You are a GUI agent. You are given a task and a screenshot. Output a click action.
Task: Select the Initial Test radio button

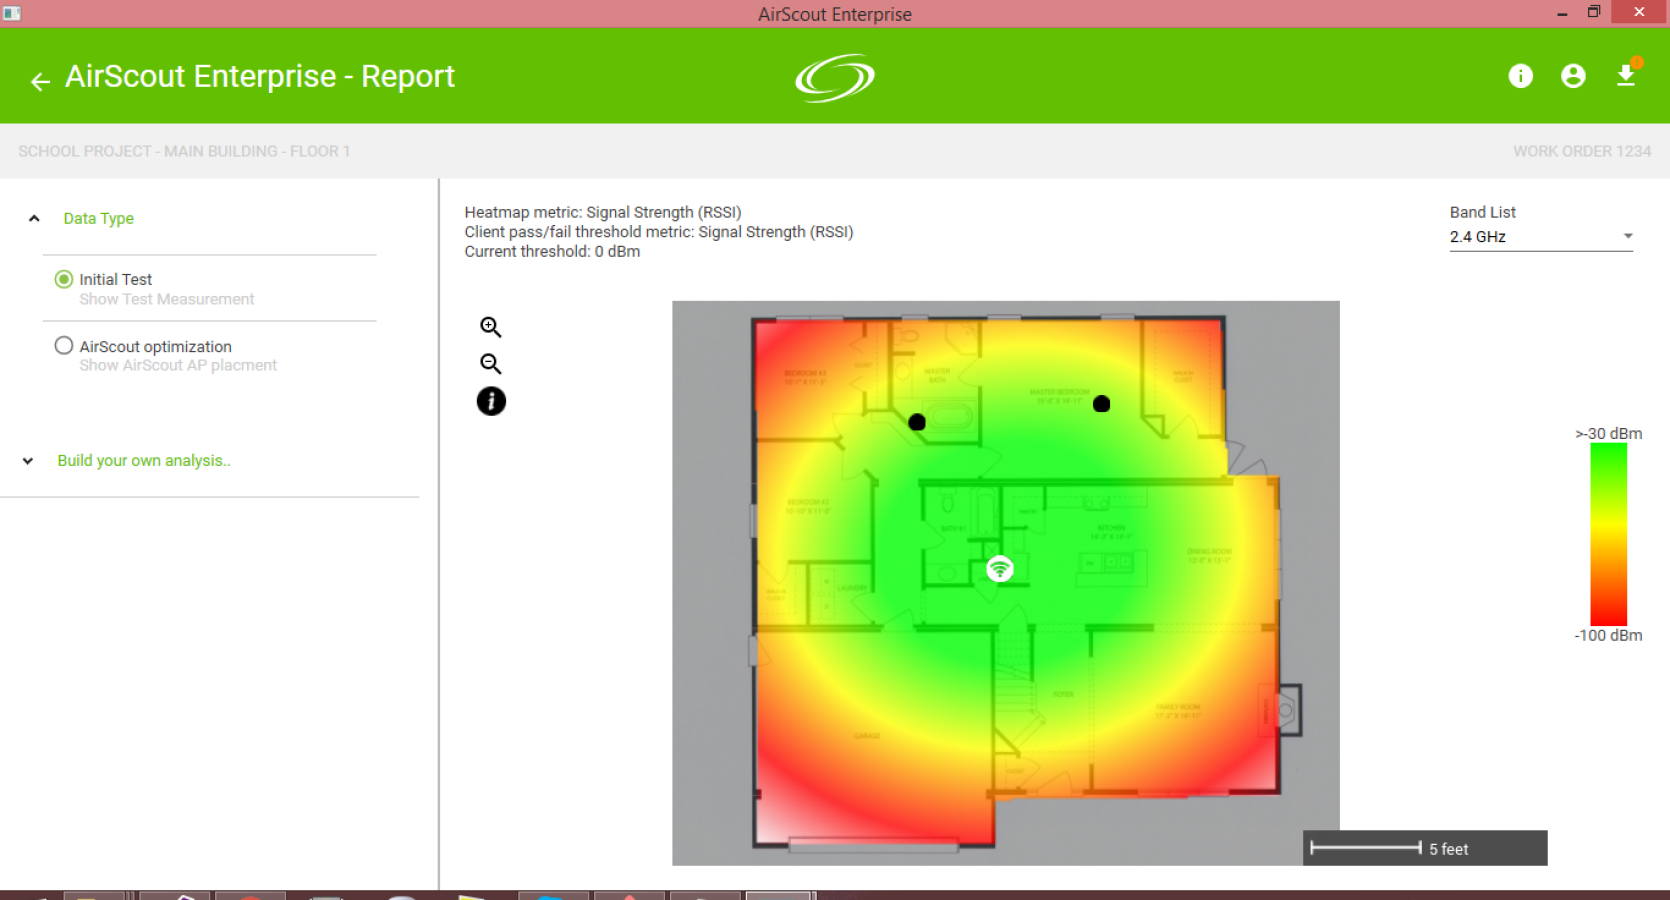click(x=64, y=279)
